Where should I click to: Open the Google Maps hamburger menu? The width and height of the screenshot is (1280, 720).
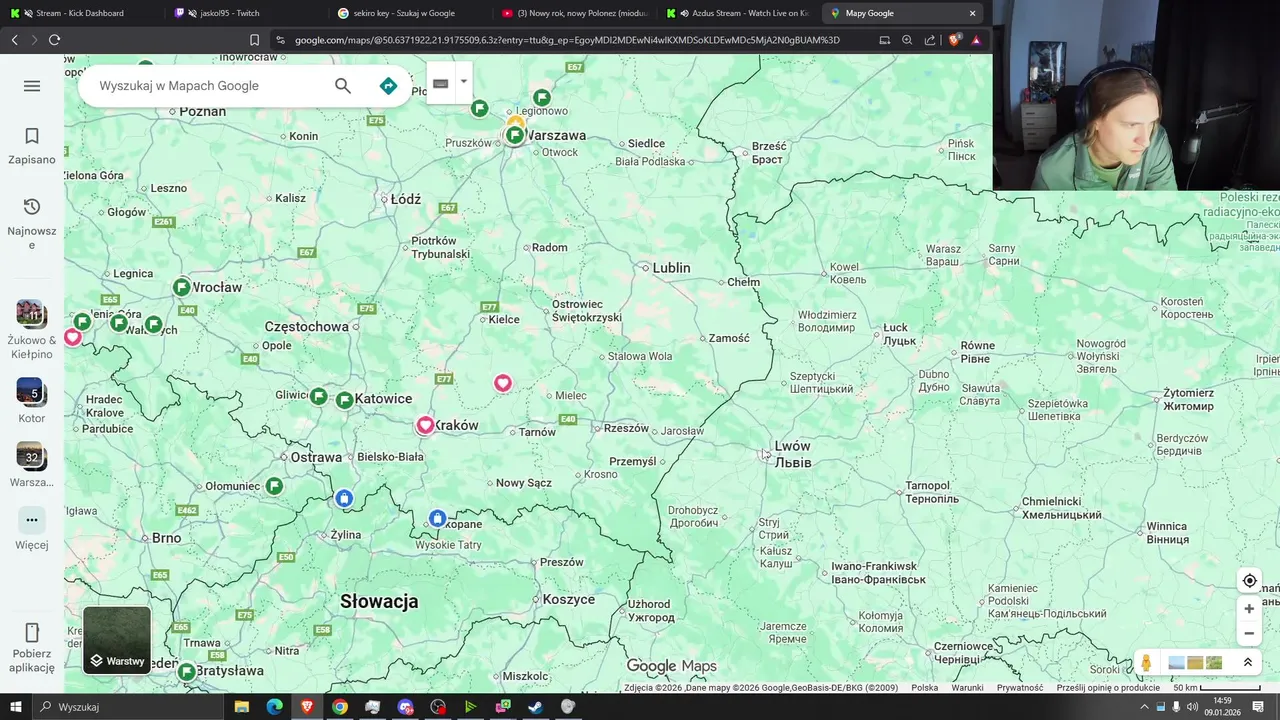(32, 86)
